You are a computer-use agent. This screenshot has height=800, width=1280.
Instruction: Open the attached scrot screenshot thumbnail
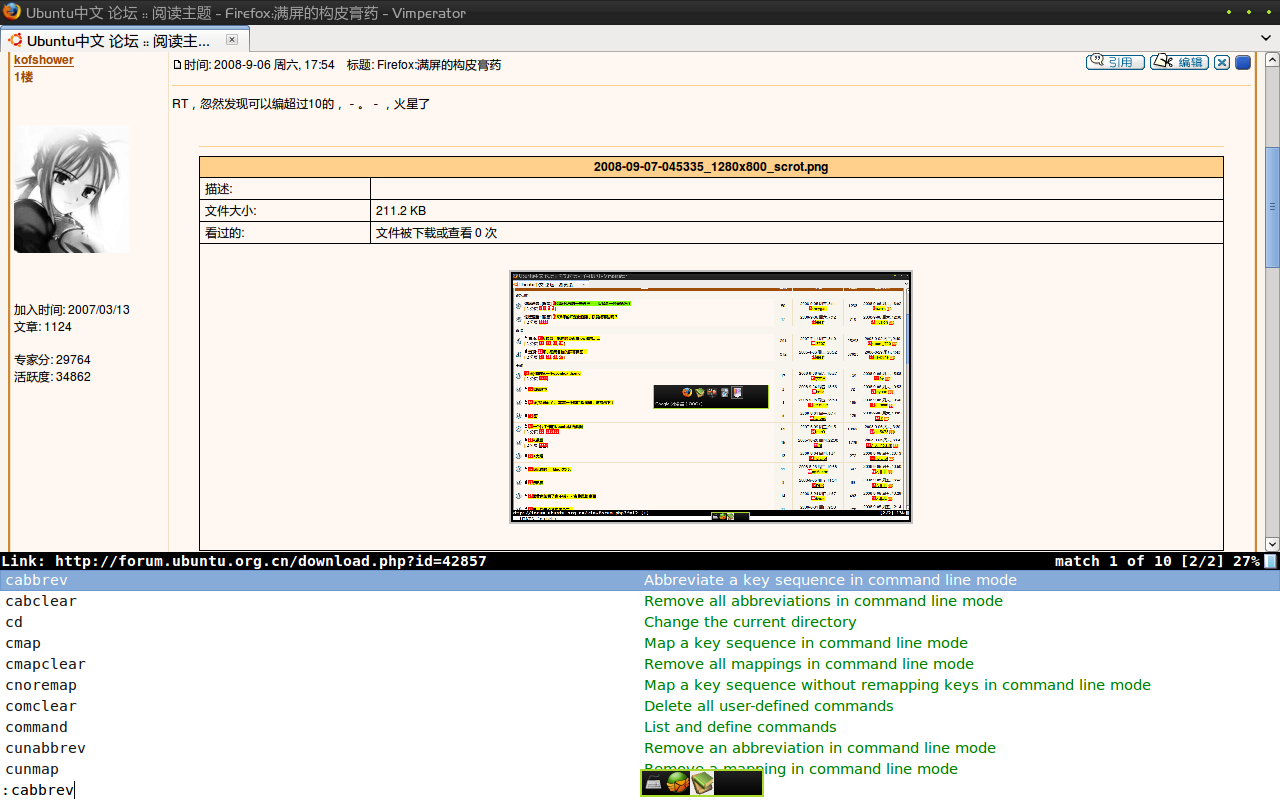pos(711,396)
